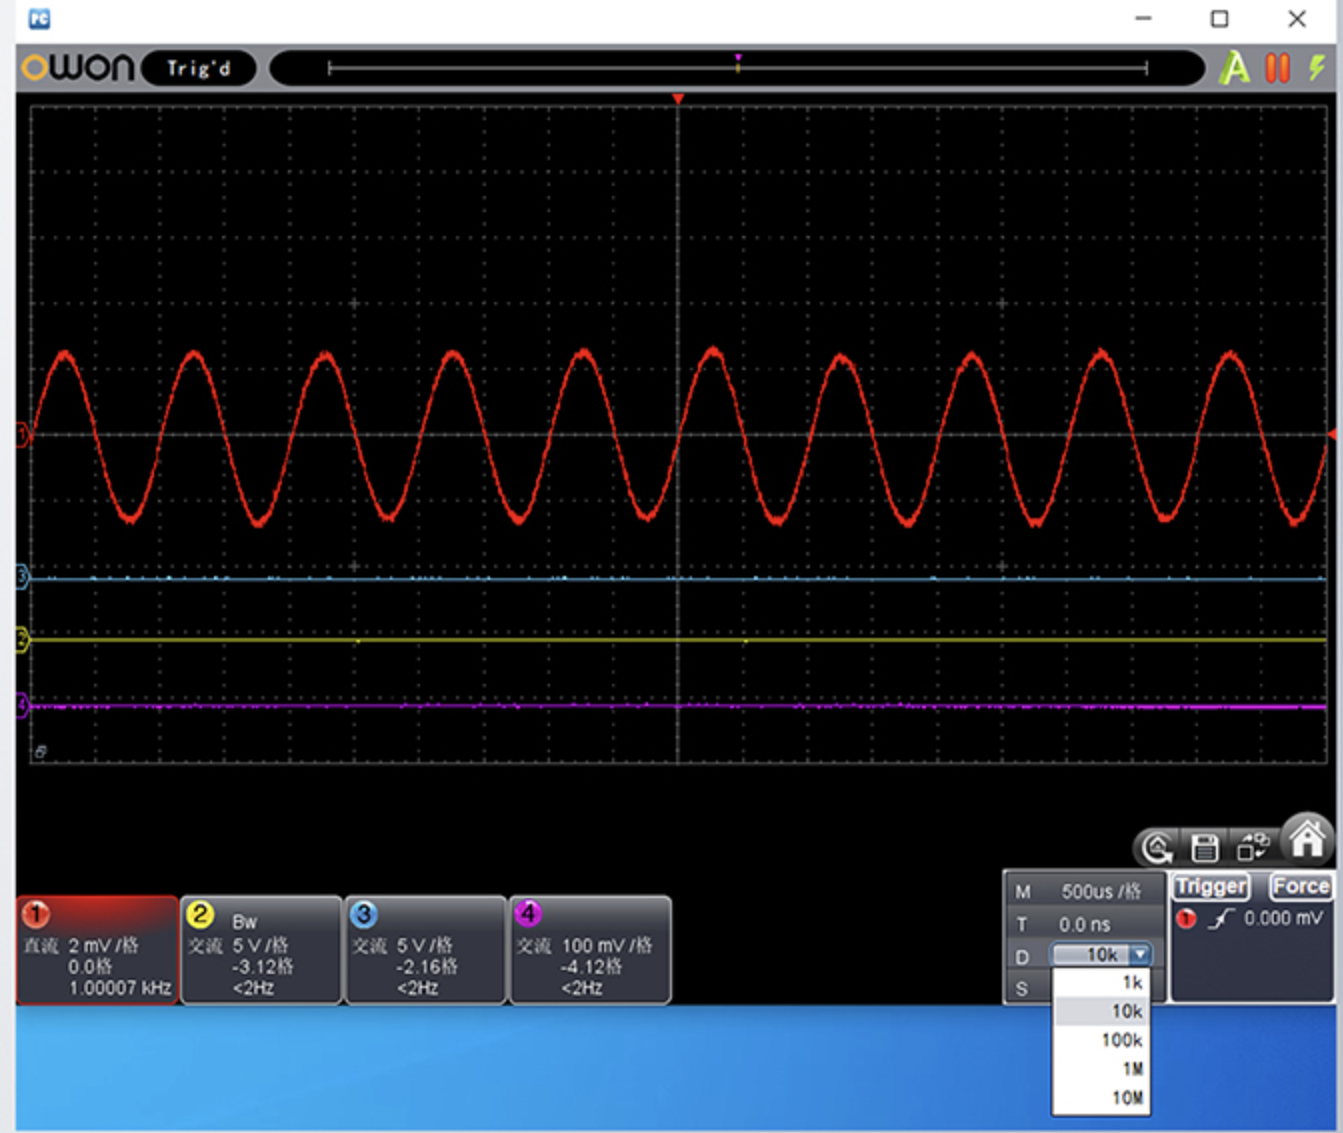Image resolution: width=1343 pixels, height=1133 pixels.
Task: Click the circular arrow reset icon
Action: coord(1157,848)
